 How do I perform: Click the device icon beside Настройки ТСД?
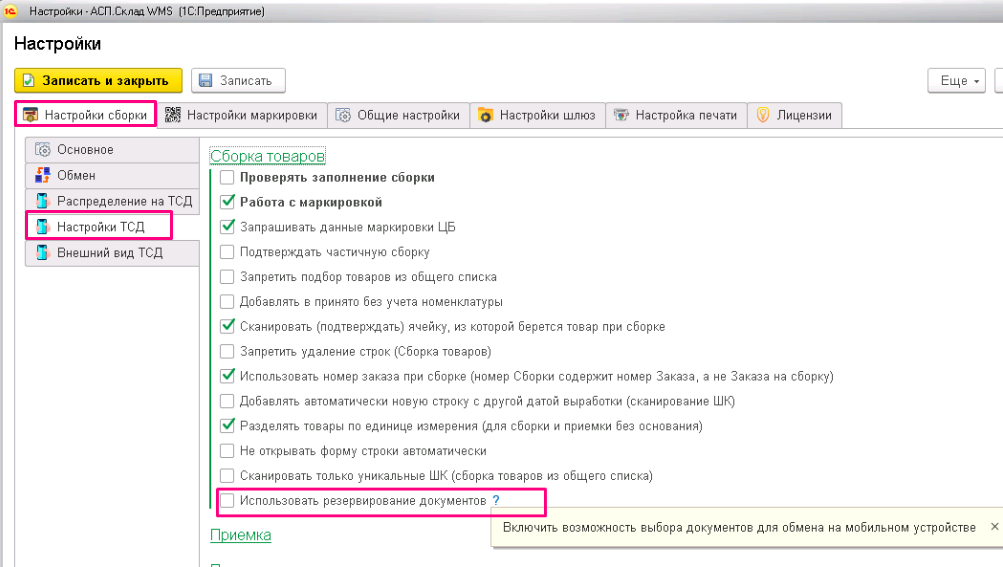[x=43, y=227]
